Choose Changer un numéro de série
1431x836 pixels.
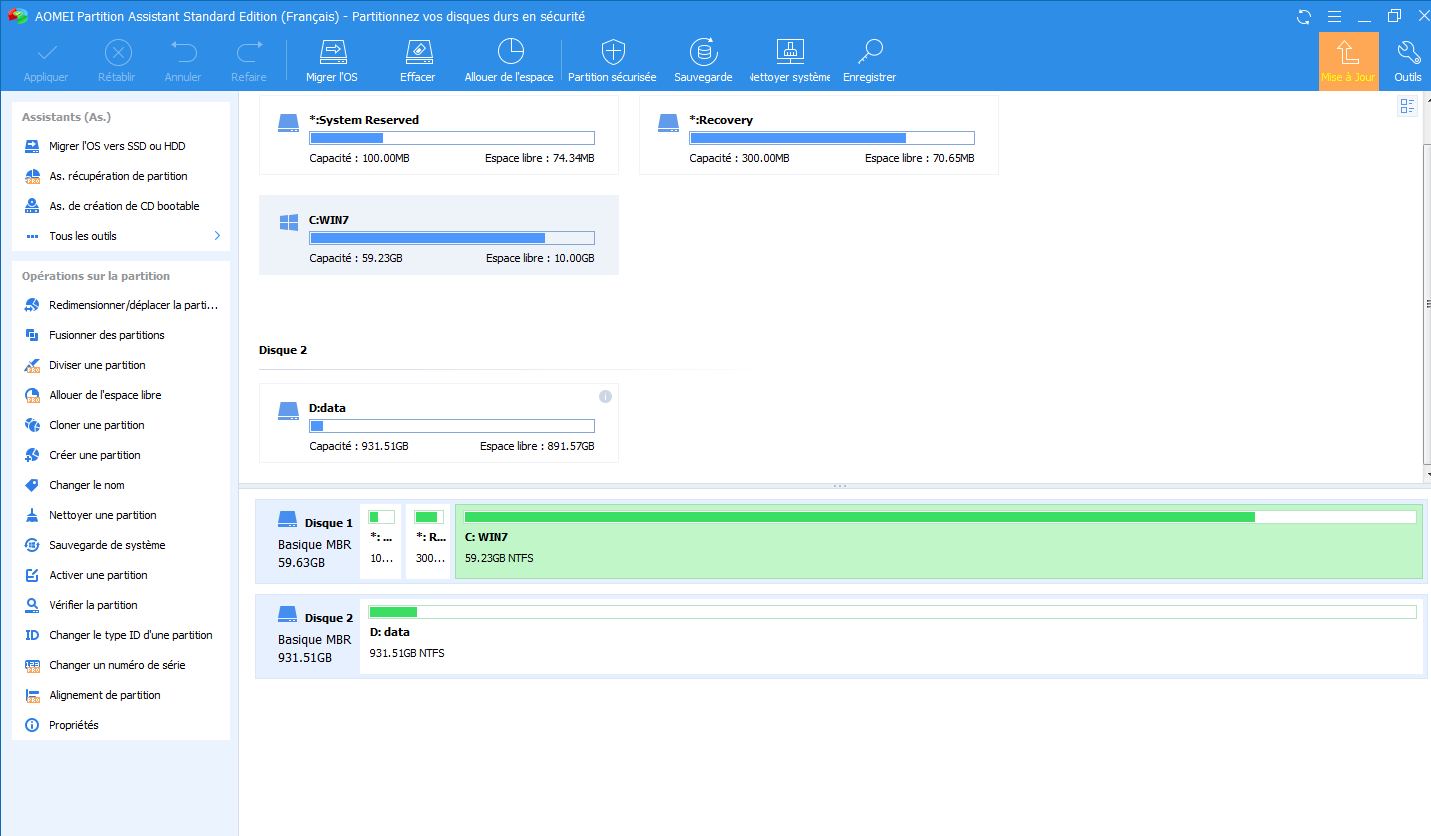pyautogui.click(x=118, y=665)
